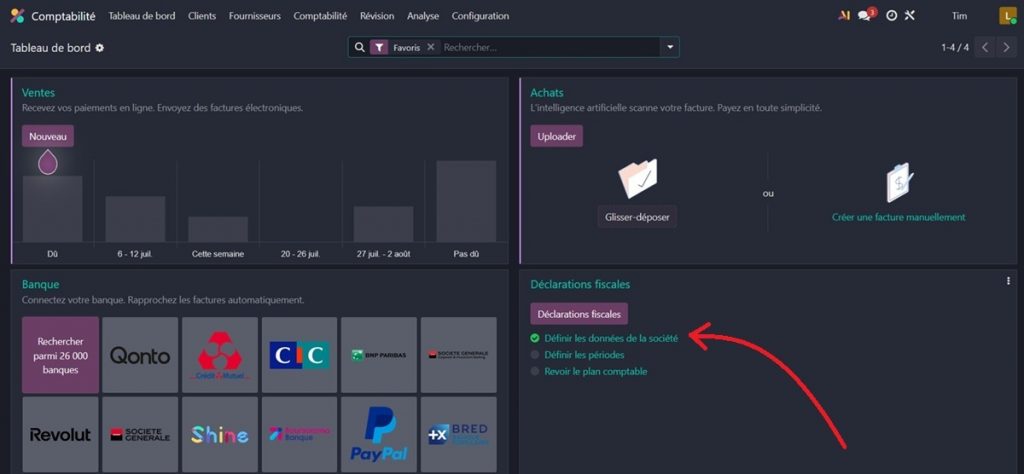The height and width of the screenshot is (474, 1024).
Task: Select the Crédit Mutuel bank tile
Action: pos(219,355)
